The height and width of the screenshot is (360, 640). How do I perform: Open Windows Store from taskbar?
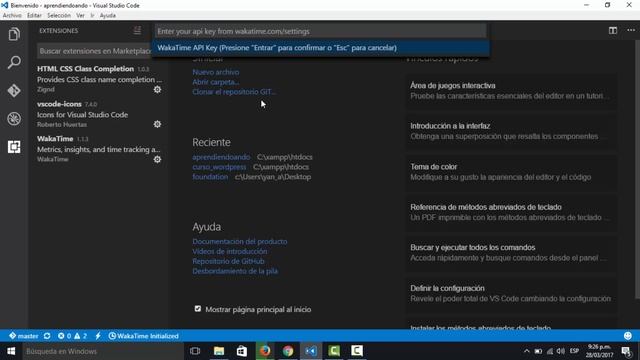coord(242,351)
